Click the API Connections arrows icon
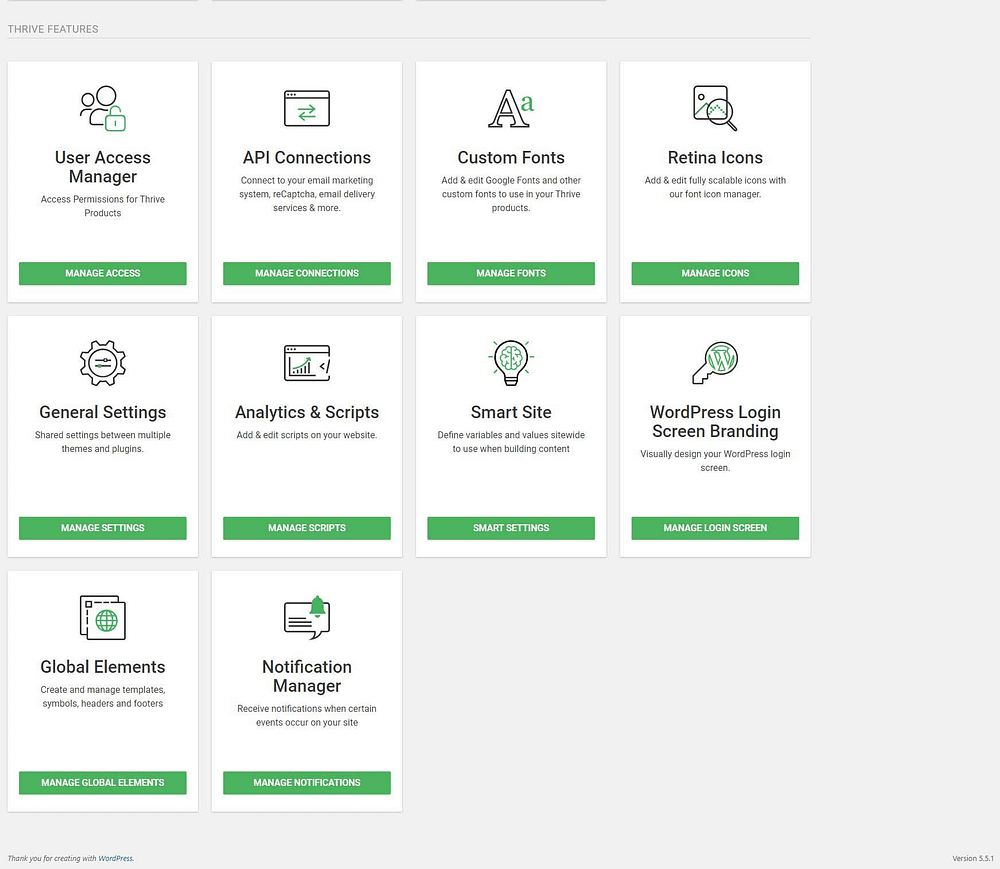Viewport: 1000px width, 869px height. click(x=307, y=108)
